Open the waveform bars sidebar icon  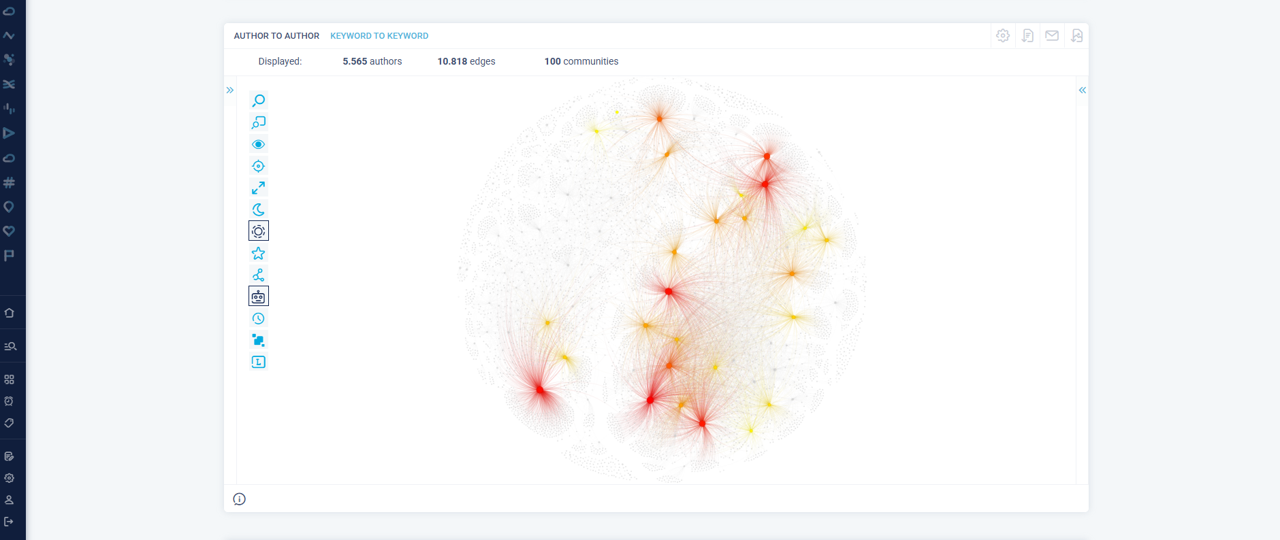(9, 109)
